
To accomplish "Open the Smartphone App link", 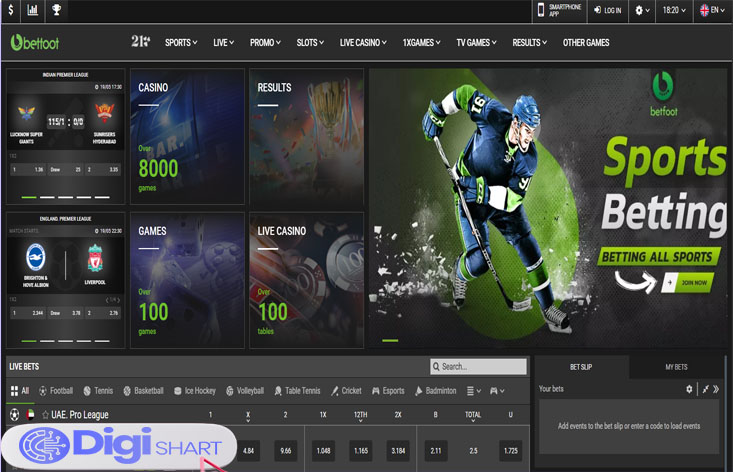I will pyautogui.click(x=559, y=10).
